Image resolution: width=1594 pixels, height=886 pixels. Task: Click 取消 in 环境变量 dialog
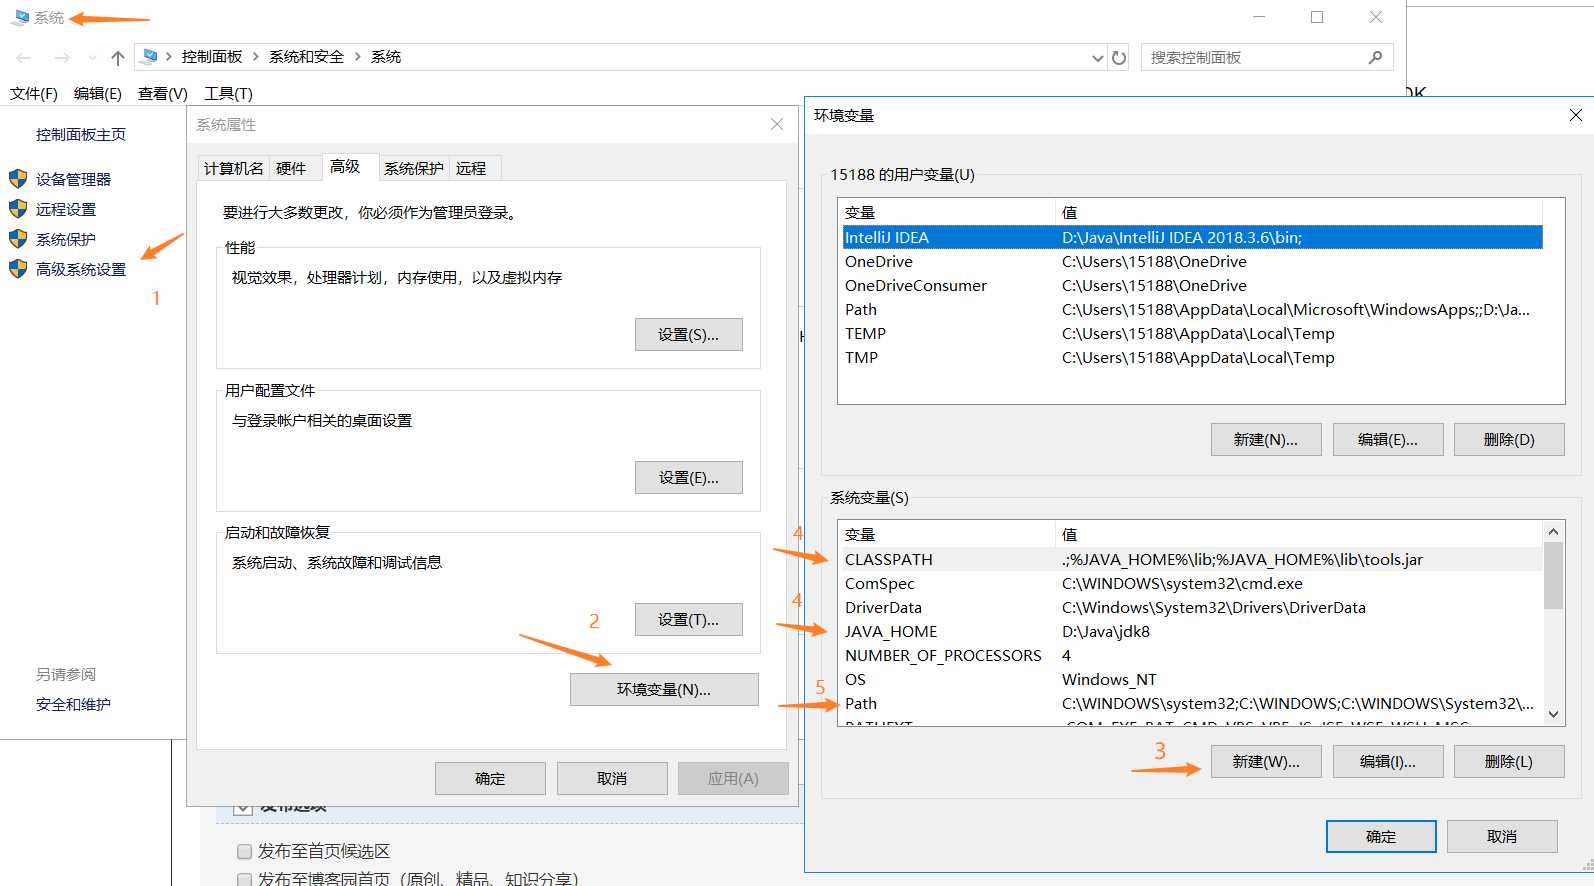pyautogui.click(x=1502, y=837)
